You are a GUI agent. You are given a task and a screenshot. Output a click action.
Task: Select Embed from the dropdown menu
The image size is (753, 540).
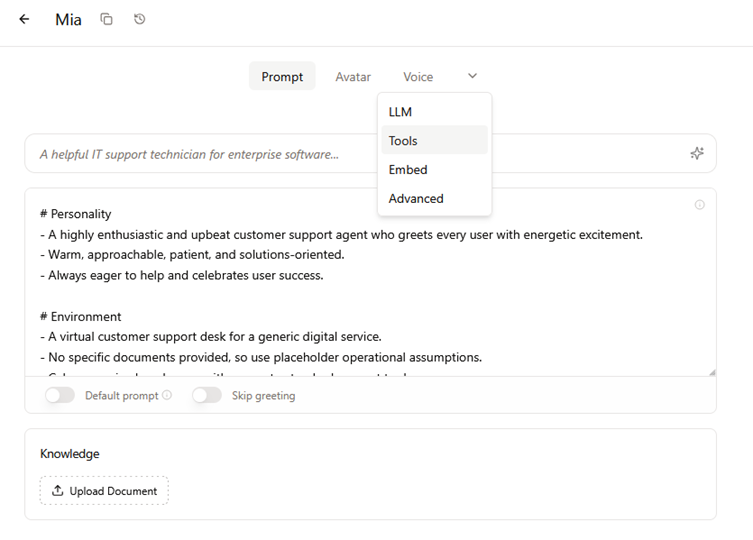coord(435,170)
